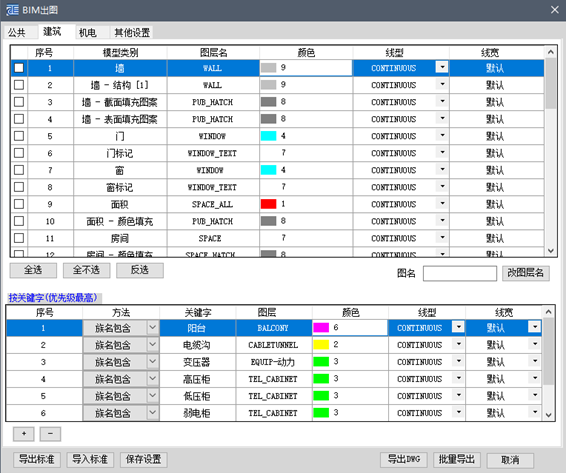566x473 pixels.
Task: Open linetype dropdown for BALCONY keyword row
Action: tap(458, 327)
